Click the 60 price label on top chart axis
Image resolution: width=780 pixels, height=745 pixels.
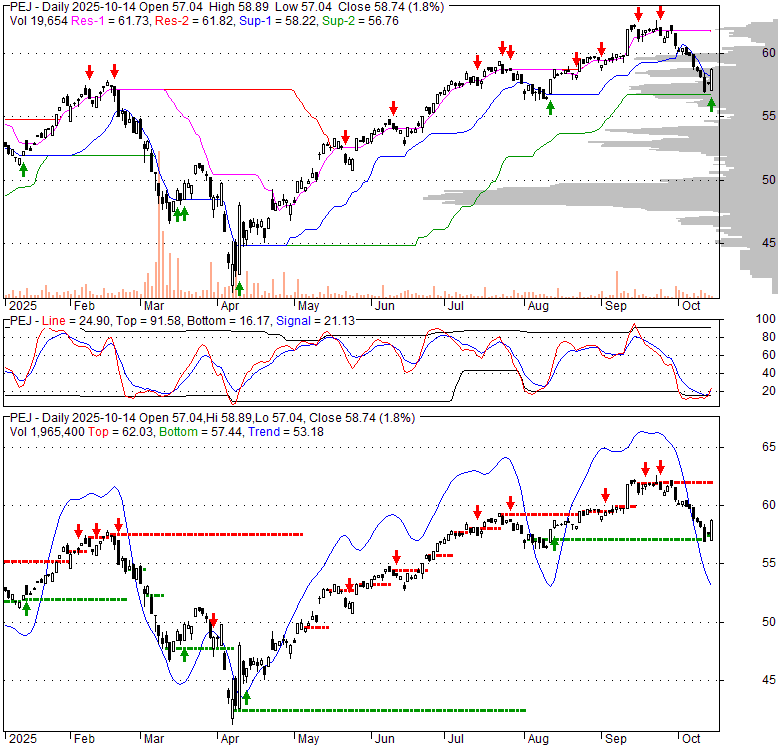tap(769, 53)
